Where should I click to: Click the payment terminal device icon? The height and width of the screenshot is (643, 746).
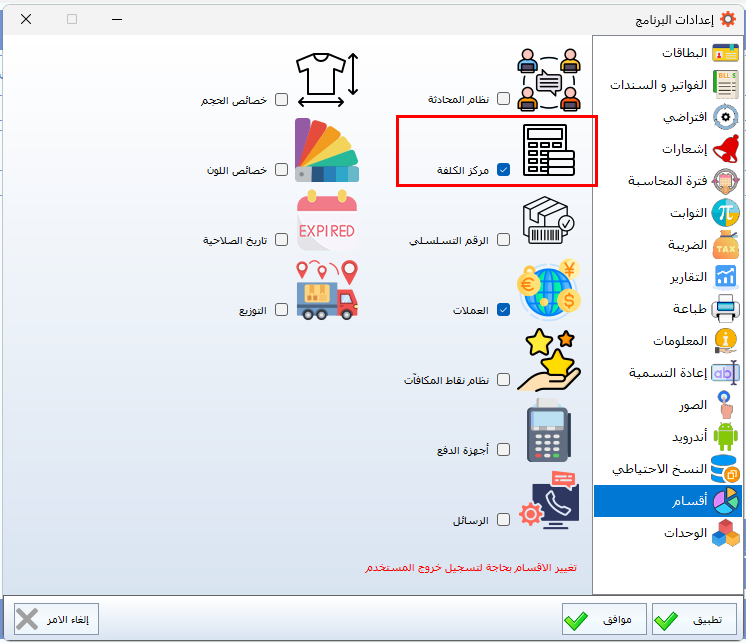[549, 432]
